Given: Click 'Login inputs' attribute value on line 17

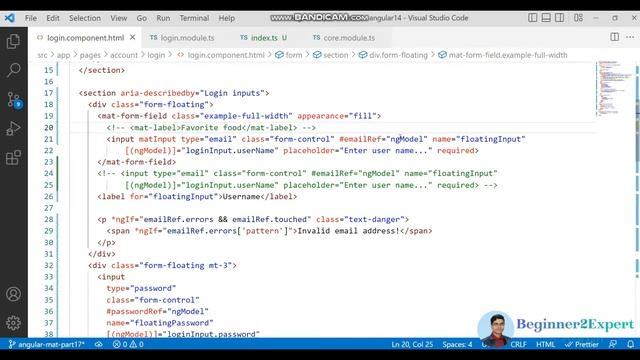Looking at the screenshot, I should tap(232, 93).
